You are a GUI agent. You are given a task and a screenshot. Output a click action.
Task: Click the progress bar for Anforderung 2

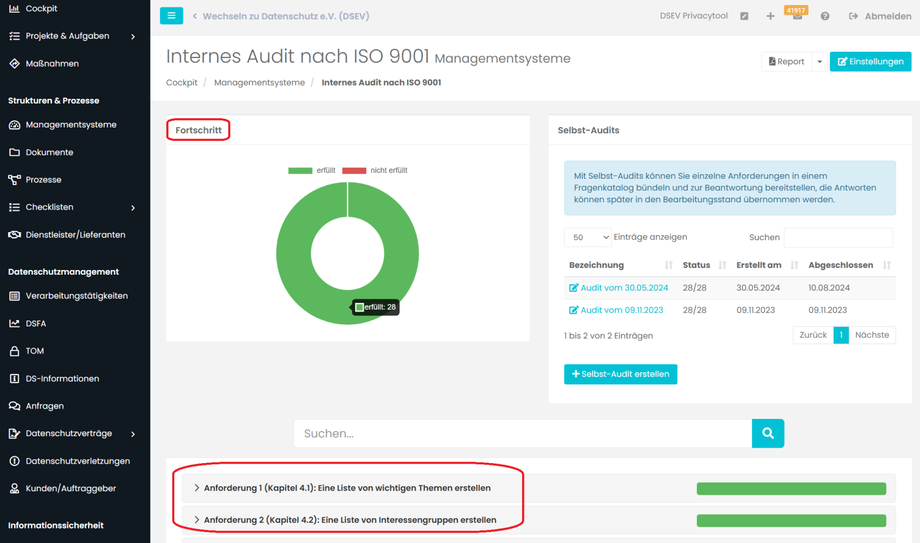[x=791, y=520]
